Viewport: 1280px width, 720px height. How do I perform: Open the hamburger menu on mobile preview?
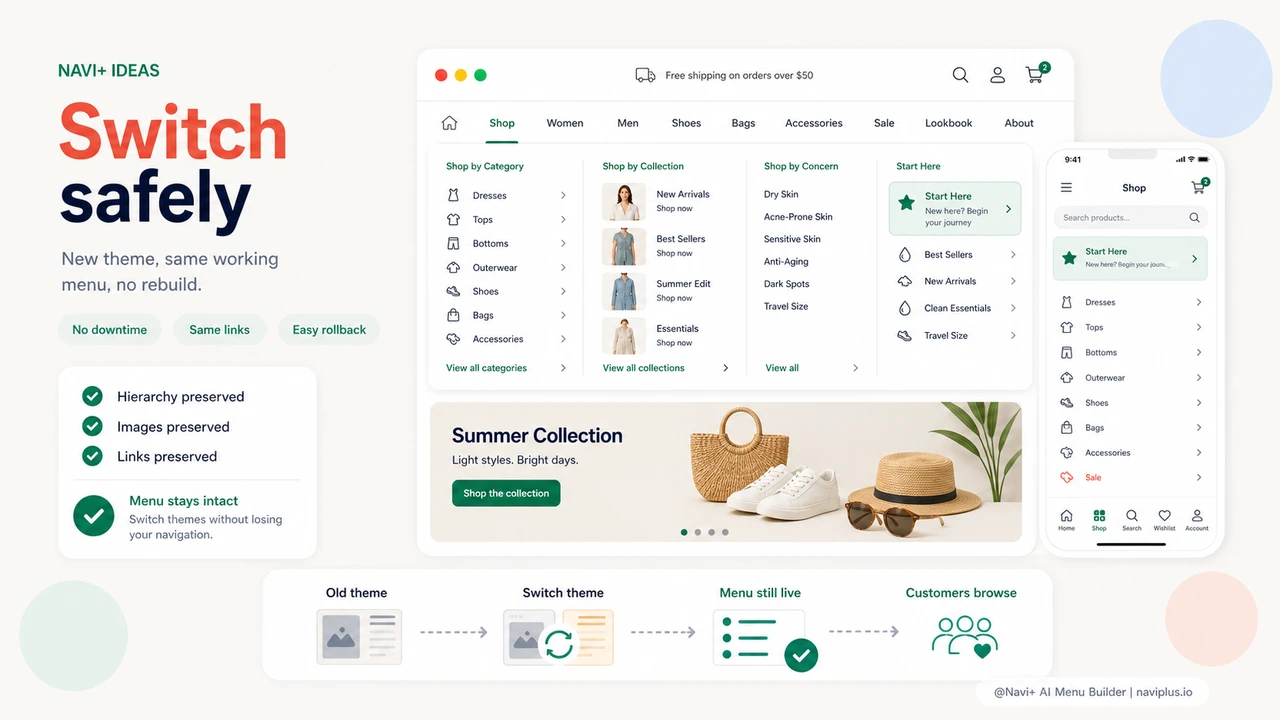click(x=1066, y=188)
